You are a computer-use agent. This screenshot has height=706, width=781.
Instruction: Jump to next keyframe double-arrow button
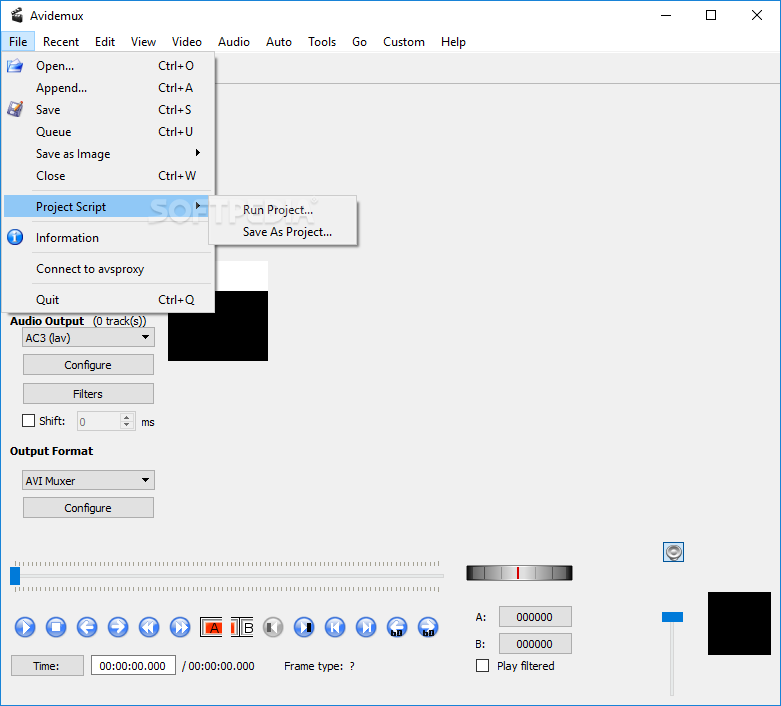(180, 627)
